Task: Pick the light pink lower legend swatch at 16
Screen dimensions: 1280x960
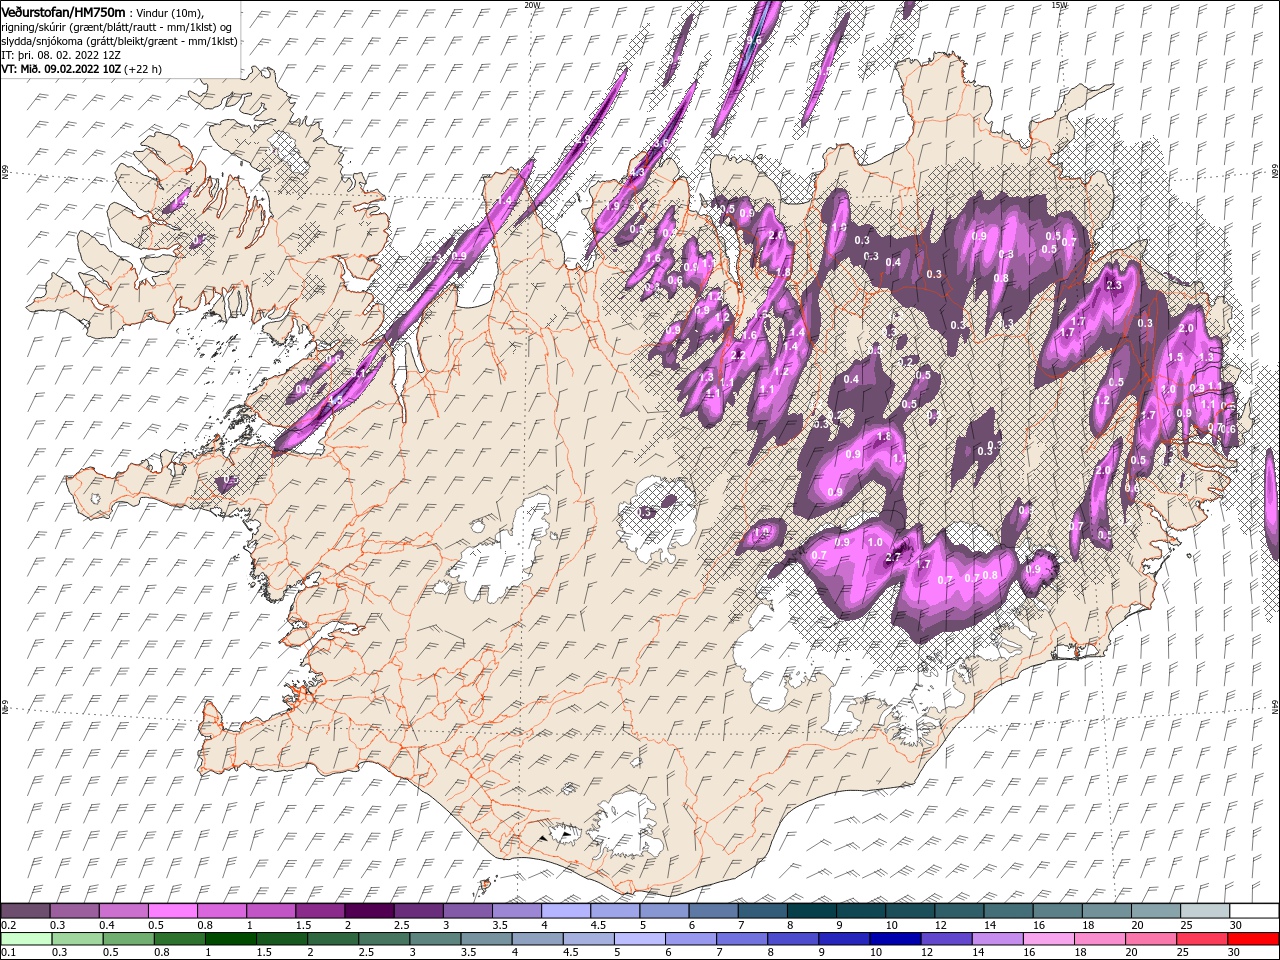Action: 1048,939
